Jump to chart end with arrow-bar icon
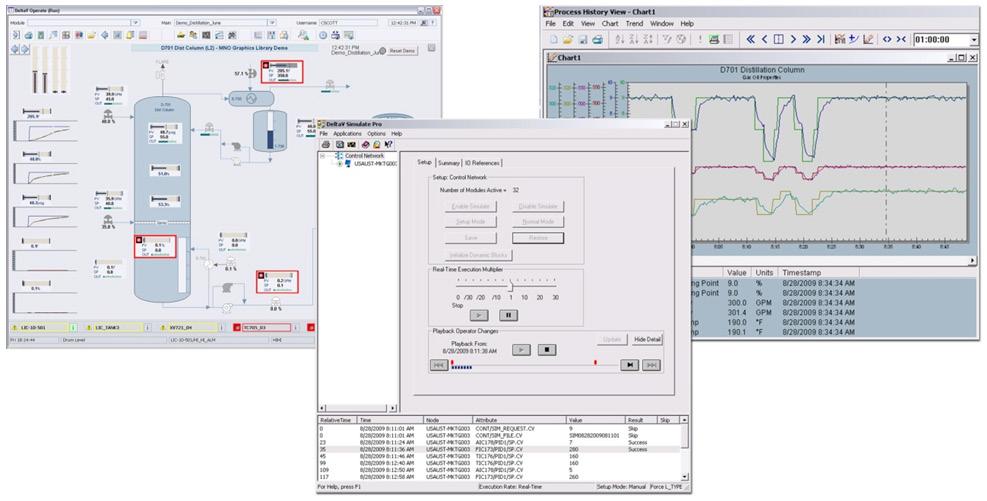This screenshot has height=501, width=987. pyautogui.click(x=820, y=40)
